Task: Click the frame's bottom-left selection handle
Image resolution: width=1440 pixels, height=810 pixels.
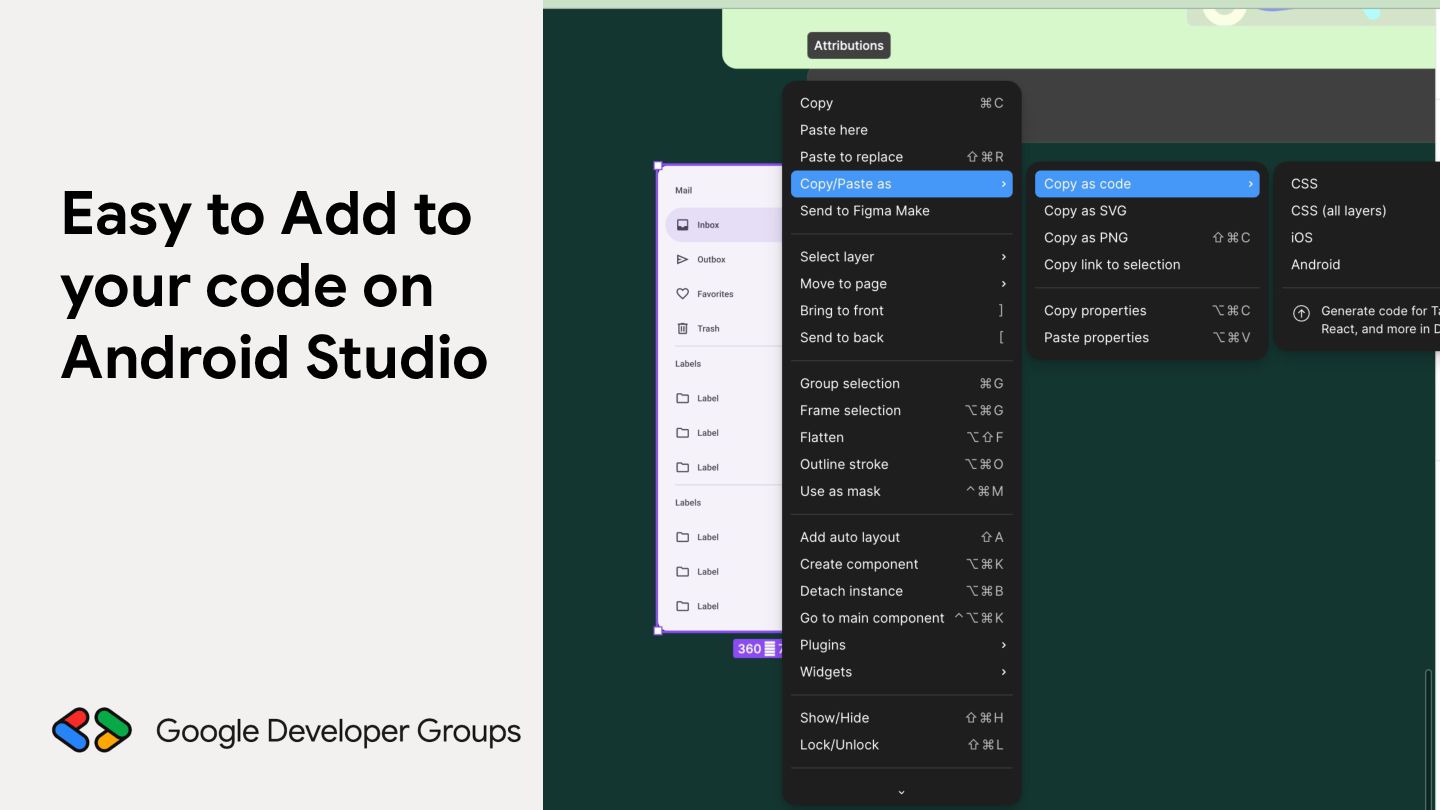Action: pyautogui.click(x=658, y=631)
